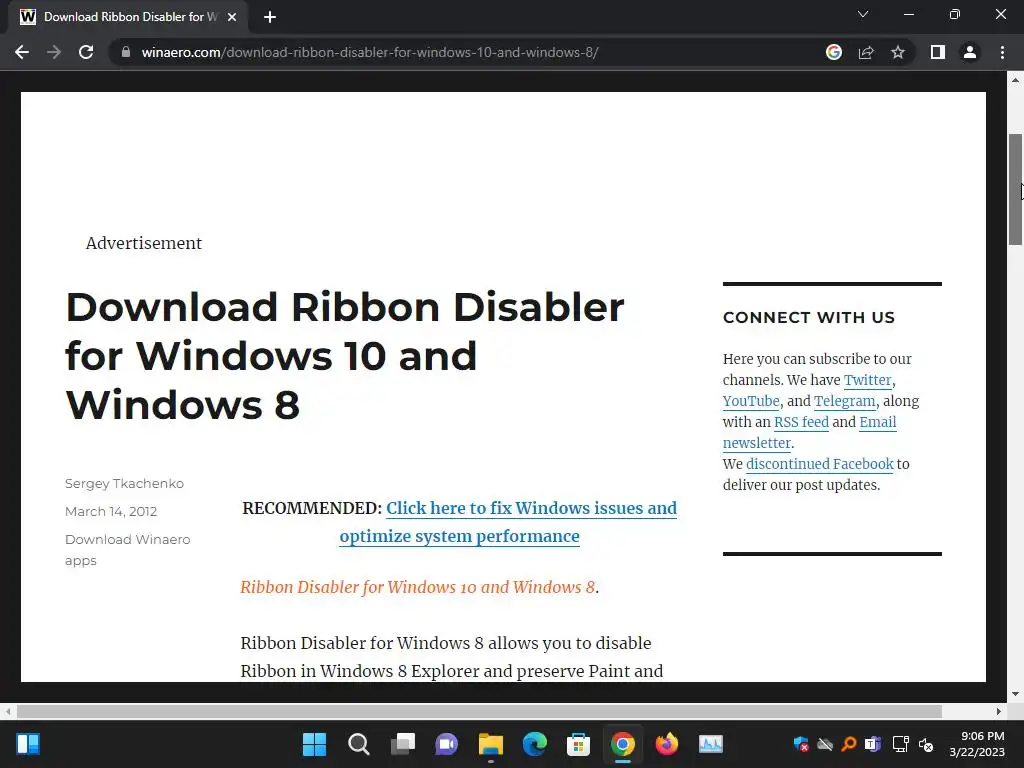Open a new browser tab
The width and height of the screenshot is (1024, 768).
point(270,17)
